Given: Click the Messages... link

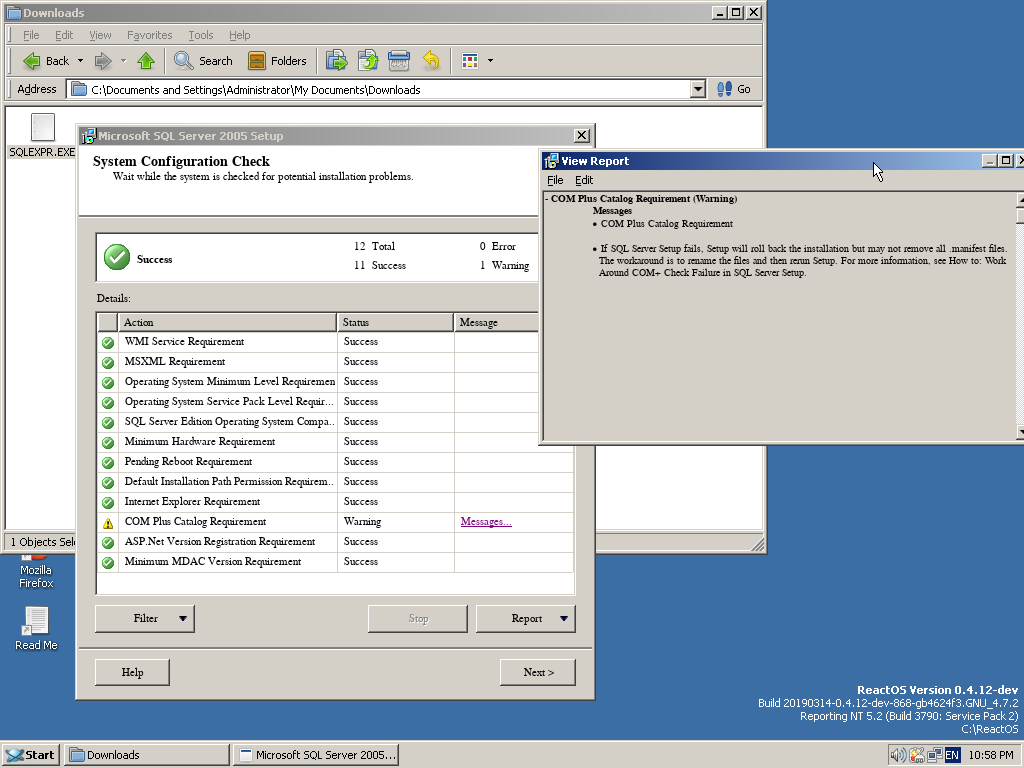Looking at the screenshot, I should click(486, 522).
